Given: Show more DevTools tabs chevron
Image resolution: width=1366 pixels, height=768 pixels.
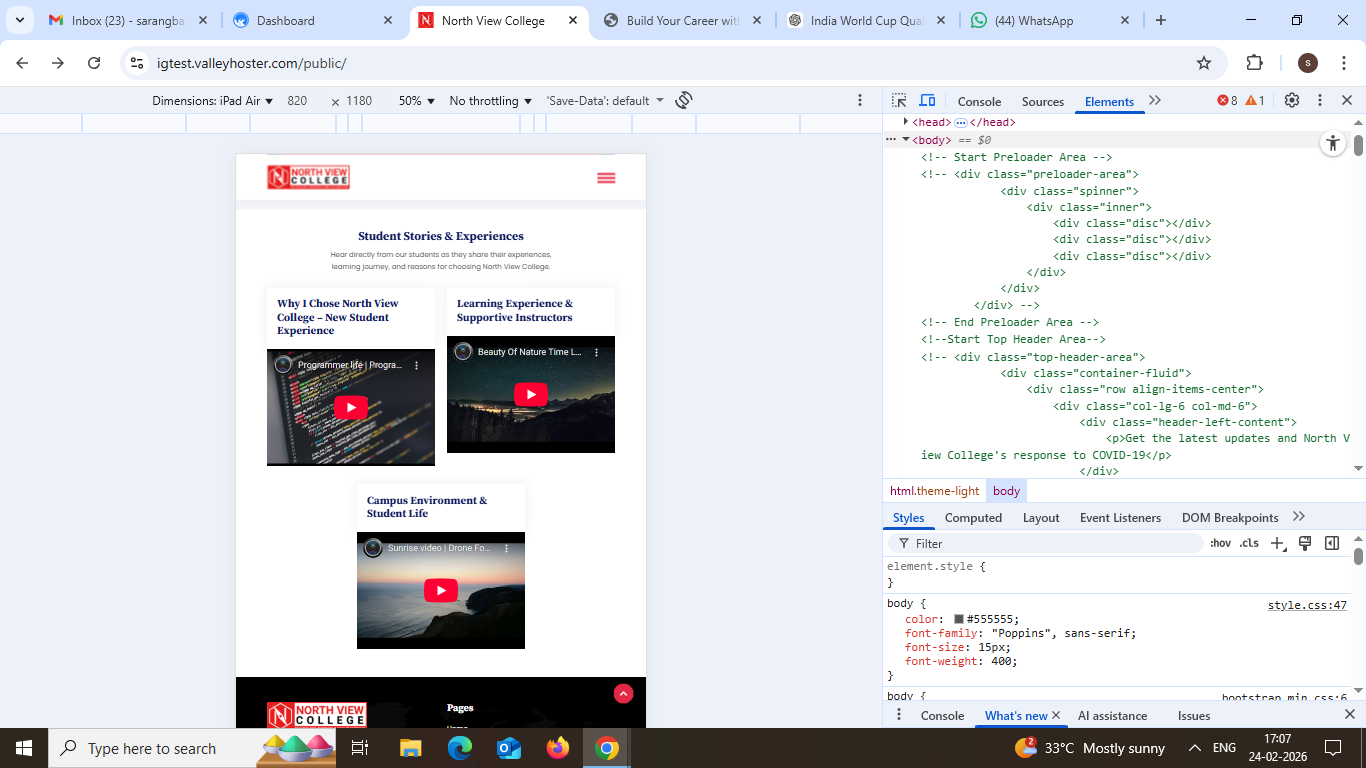Looking at the screenshot, I should (x=1155, y=101).
